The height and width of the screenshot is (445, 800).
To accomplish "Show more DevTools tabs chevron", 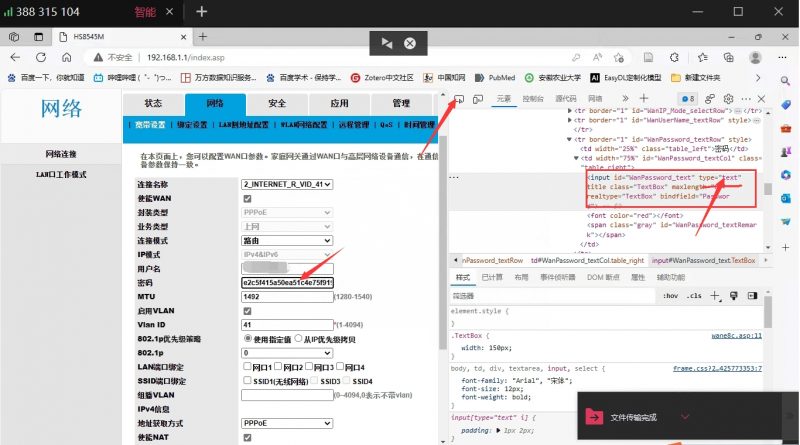I will tap(625, 98).
